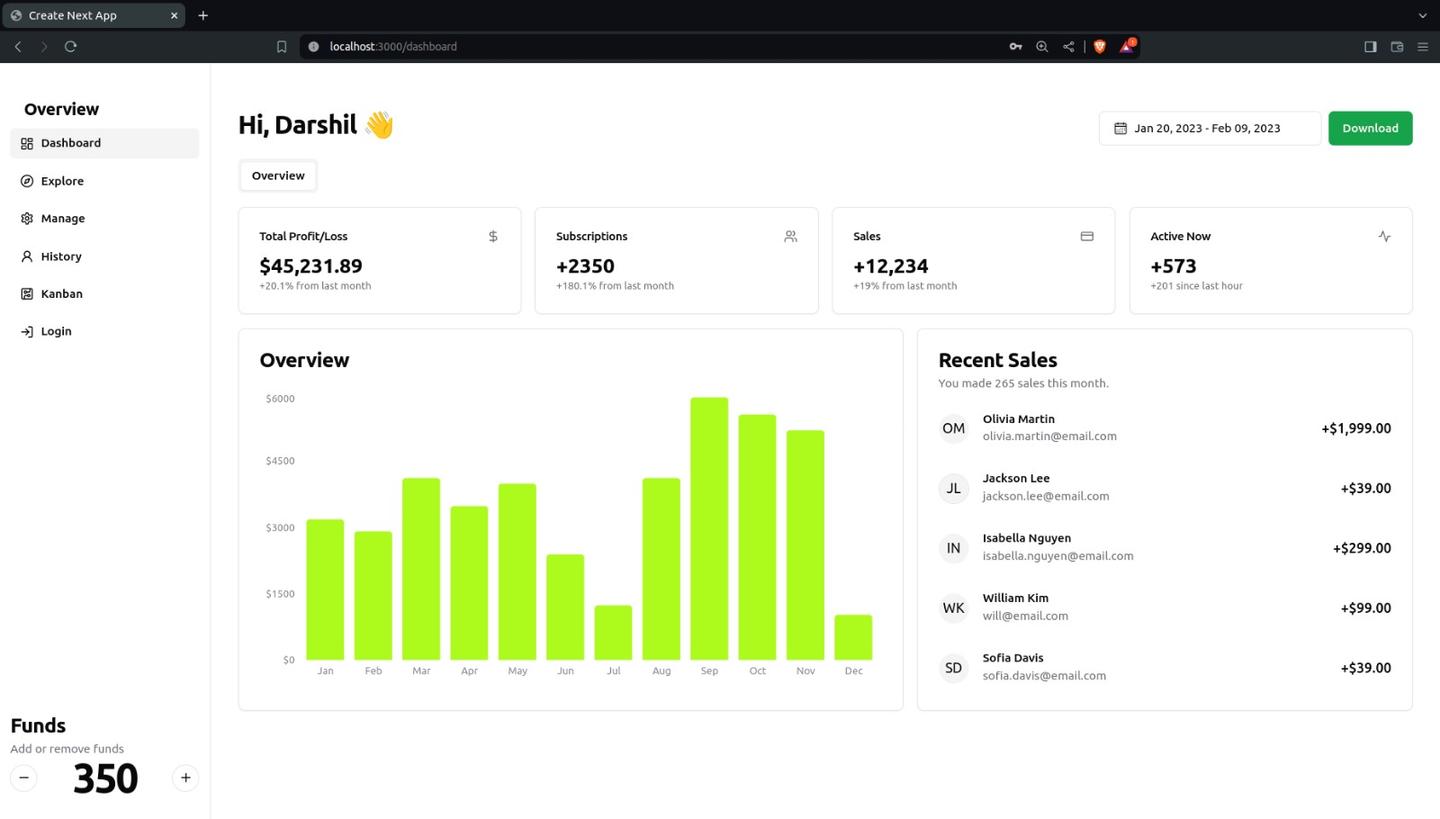Click the July bar in the chart
The image size is (1440, 819).
click(613, 633)
